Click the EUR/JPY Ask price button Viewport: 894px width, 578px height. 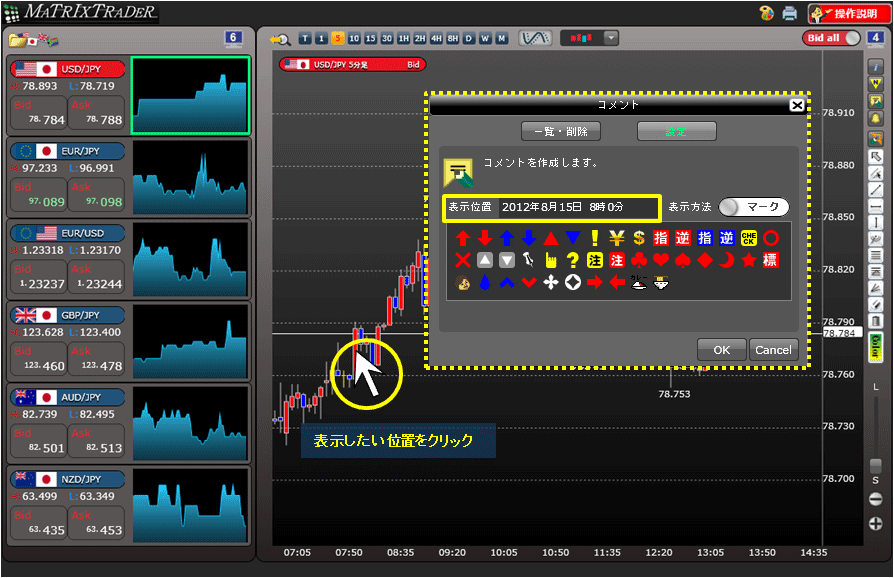(96, 195)
